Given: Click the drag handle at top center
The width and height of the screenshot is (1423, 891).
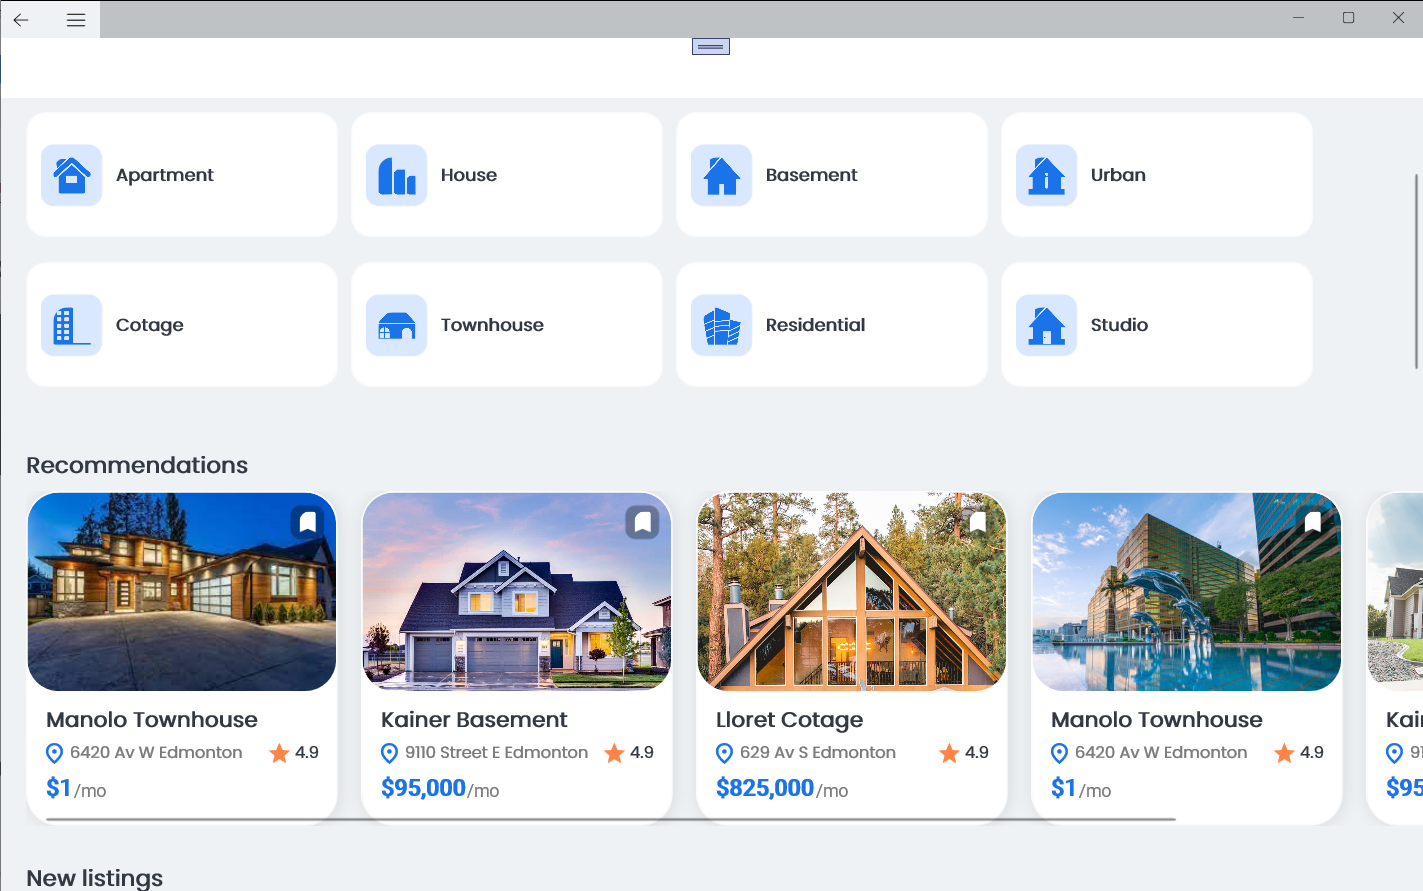Looking at the screenshot, I should [x=711, y=47].
